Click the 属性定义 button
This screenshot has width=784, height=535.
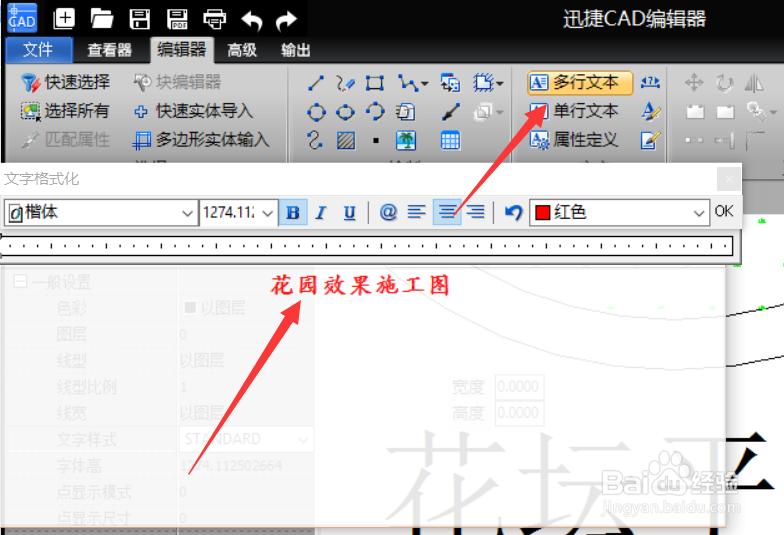574,140
